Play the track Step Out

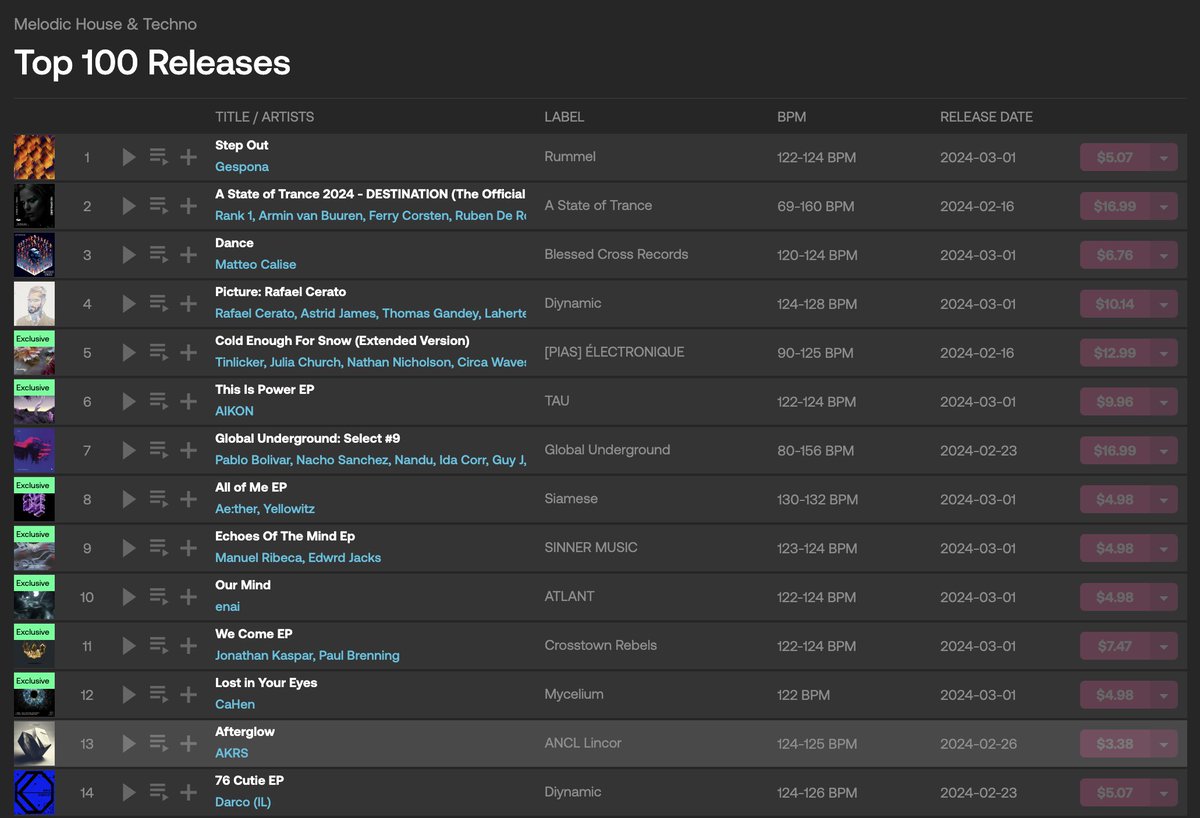128,157
